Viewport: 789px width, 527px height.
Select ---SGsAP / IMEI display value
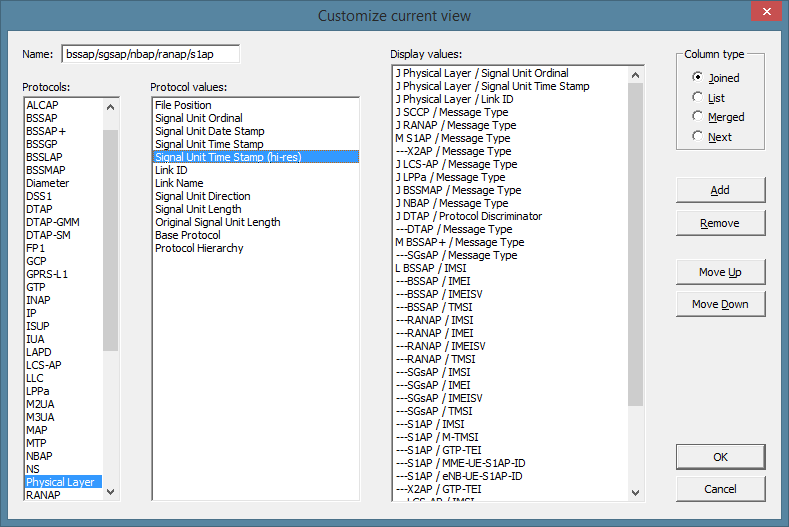click(x=510, y=385)
